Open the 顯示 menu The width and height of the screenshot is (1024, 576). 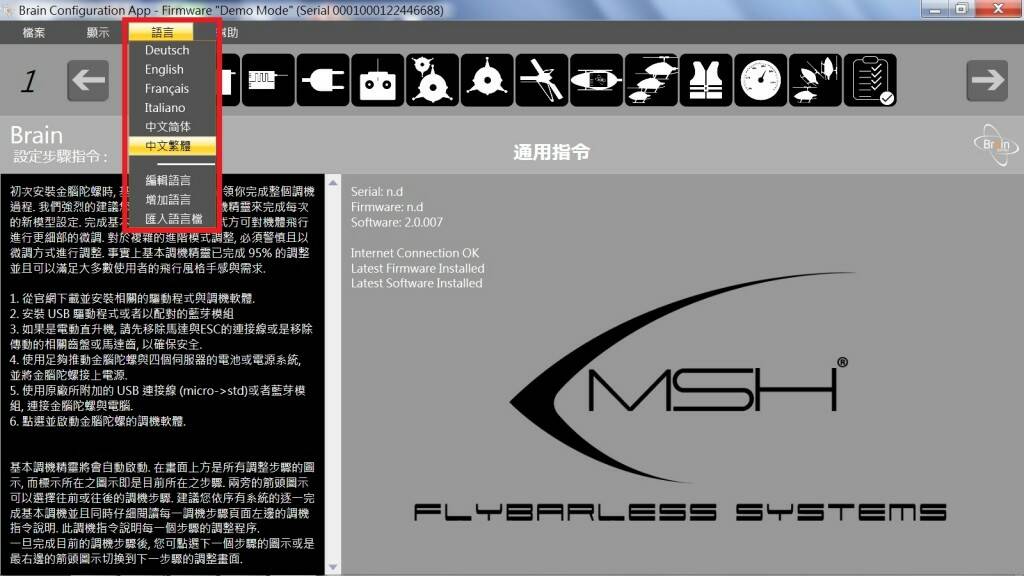pos(98,33)
